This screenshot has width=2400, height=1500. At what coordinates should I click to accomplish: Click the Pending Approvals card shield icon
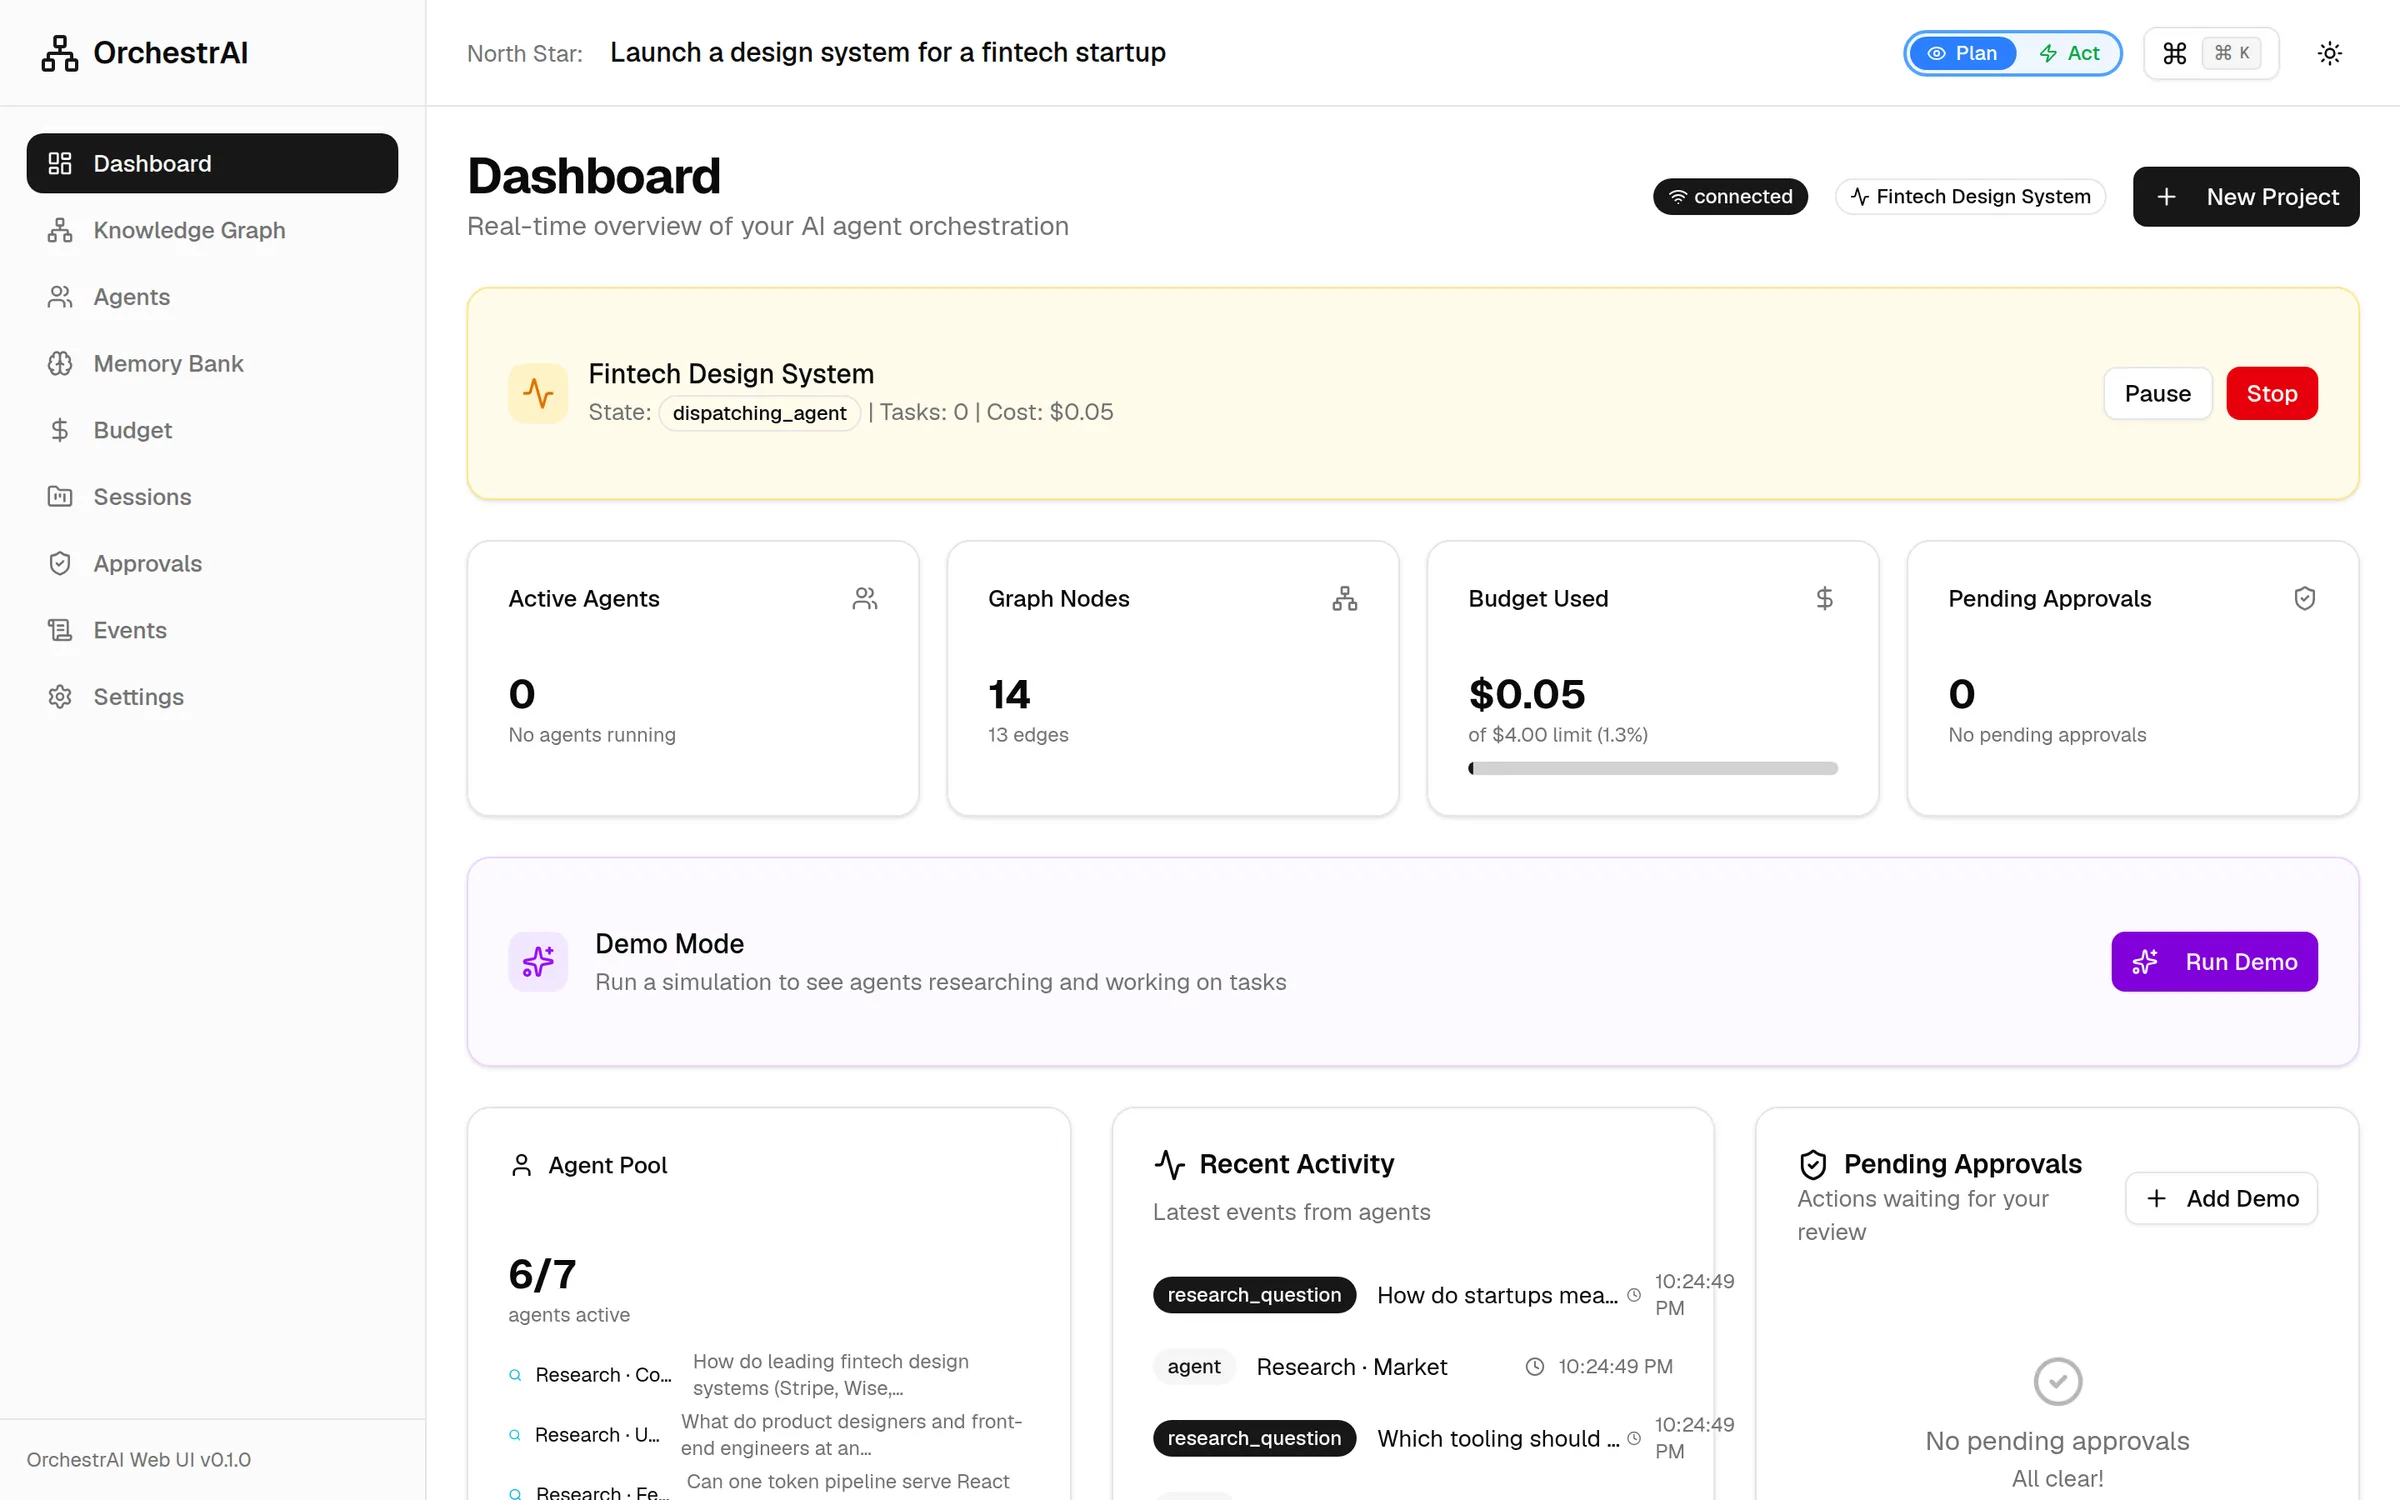(2305, 598)
